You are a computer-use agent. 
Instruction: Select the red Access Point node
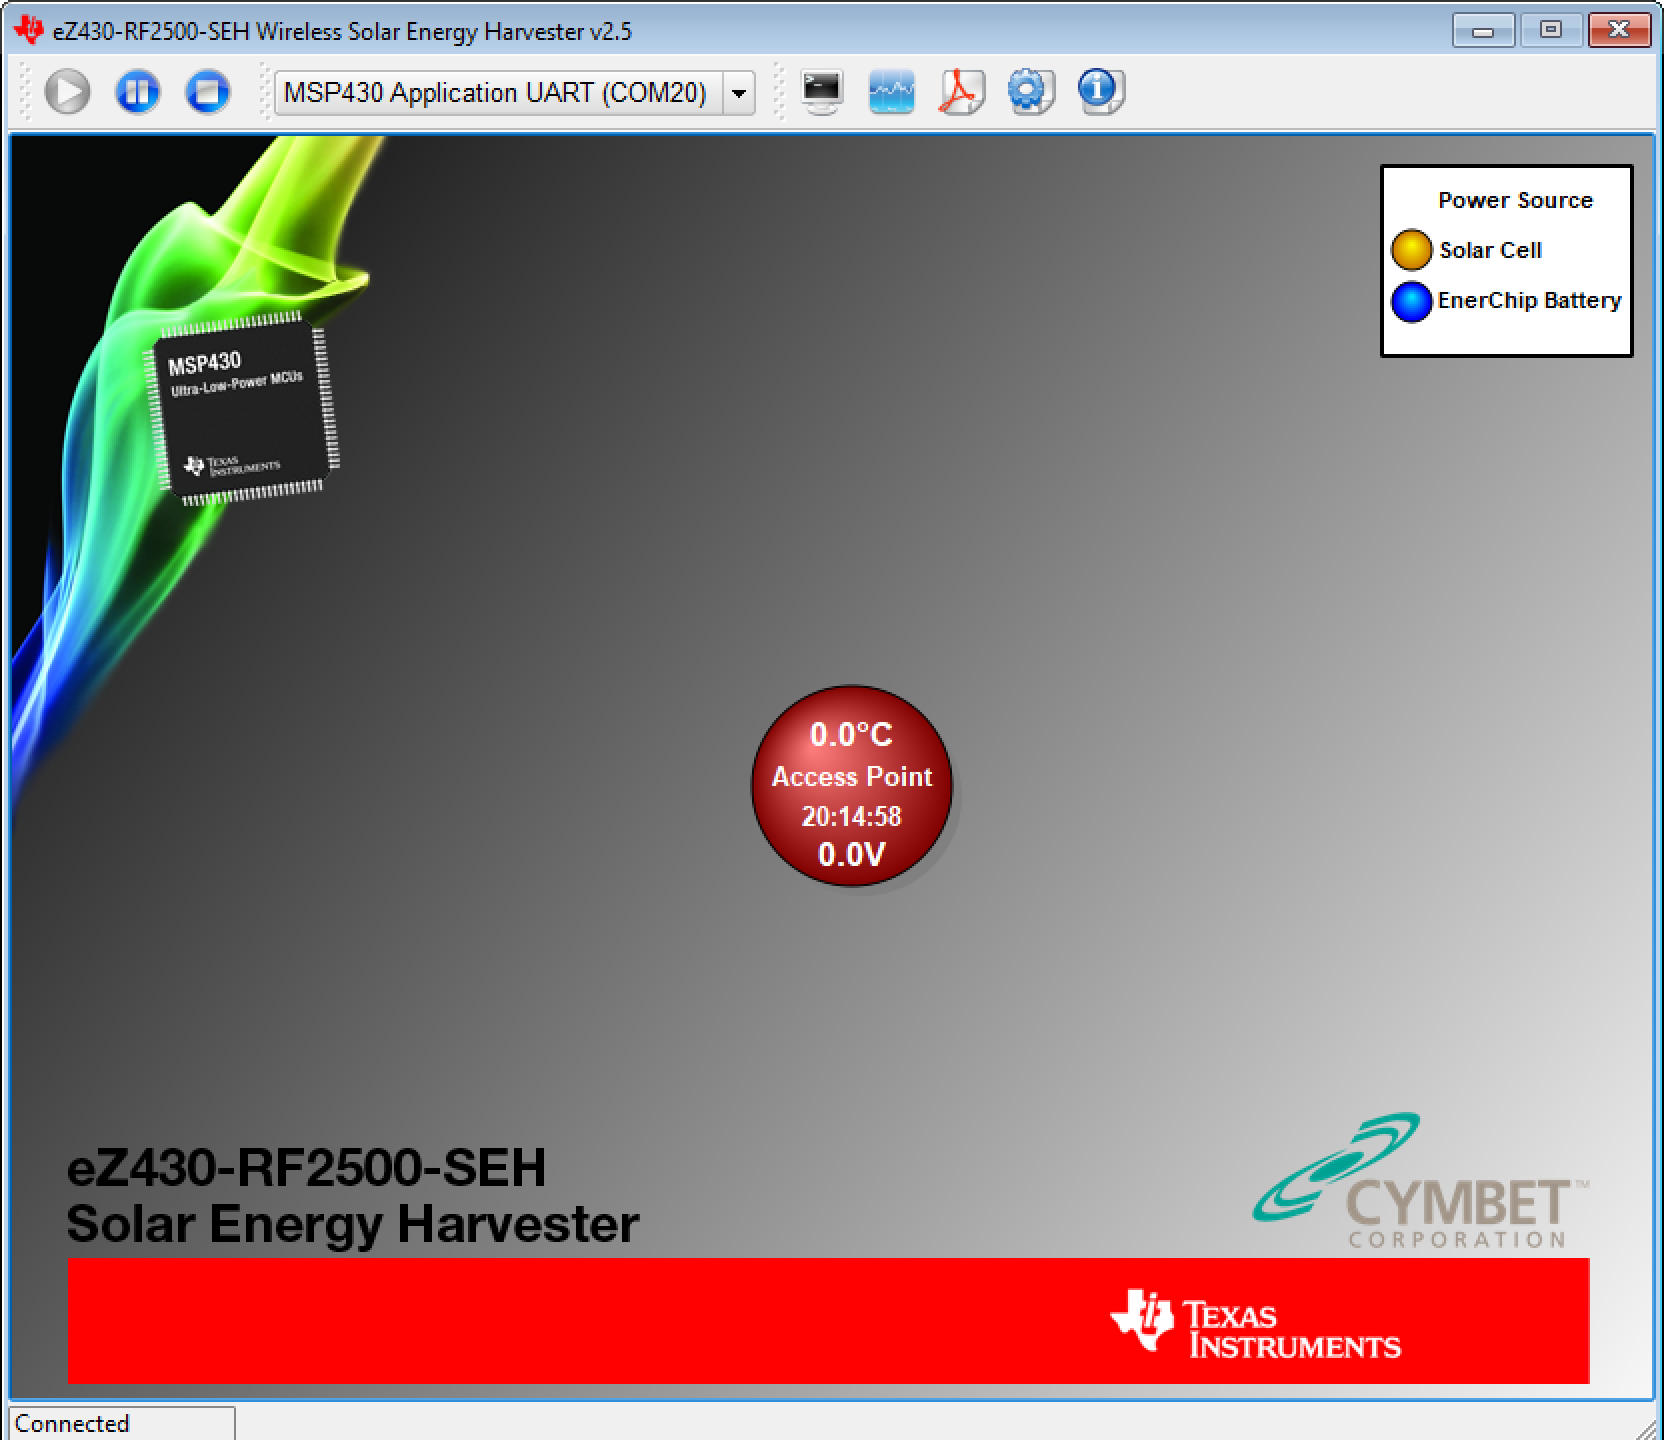pyautogui.click(x=852, y=785)
